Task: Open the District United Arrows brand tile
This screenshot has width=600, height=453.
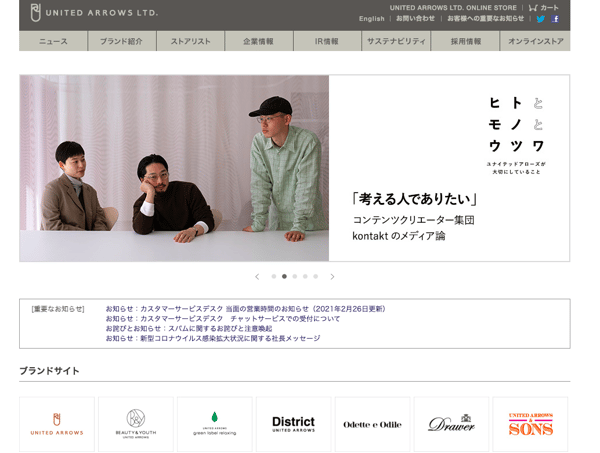Action: pyautogui.click(x=293, y=424)
